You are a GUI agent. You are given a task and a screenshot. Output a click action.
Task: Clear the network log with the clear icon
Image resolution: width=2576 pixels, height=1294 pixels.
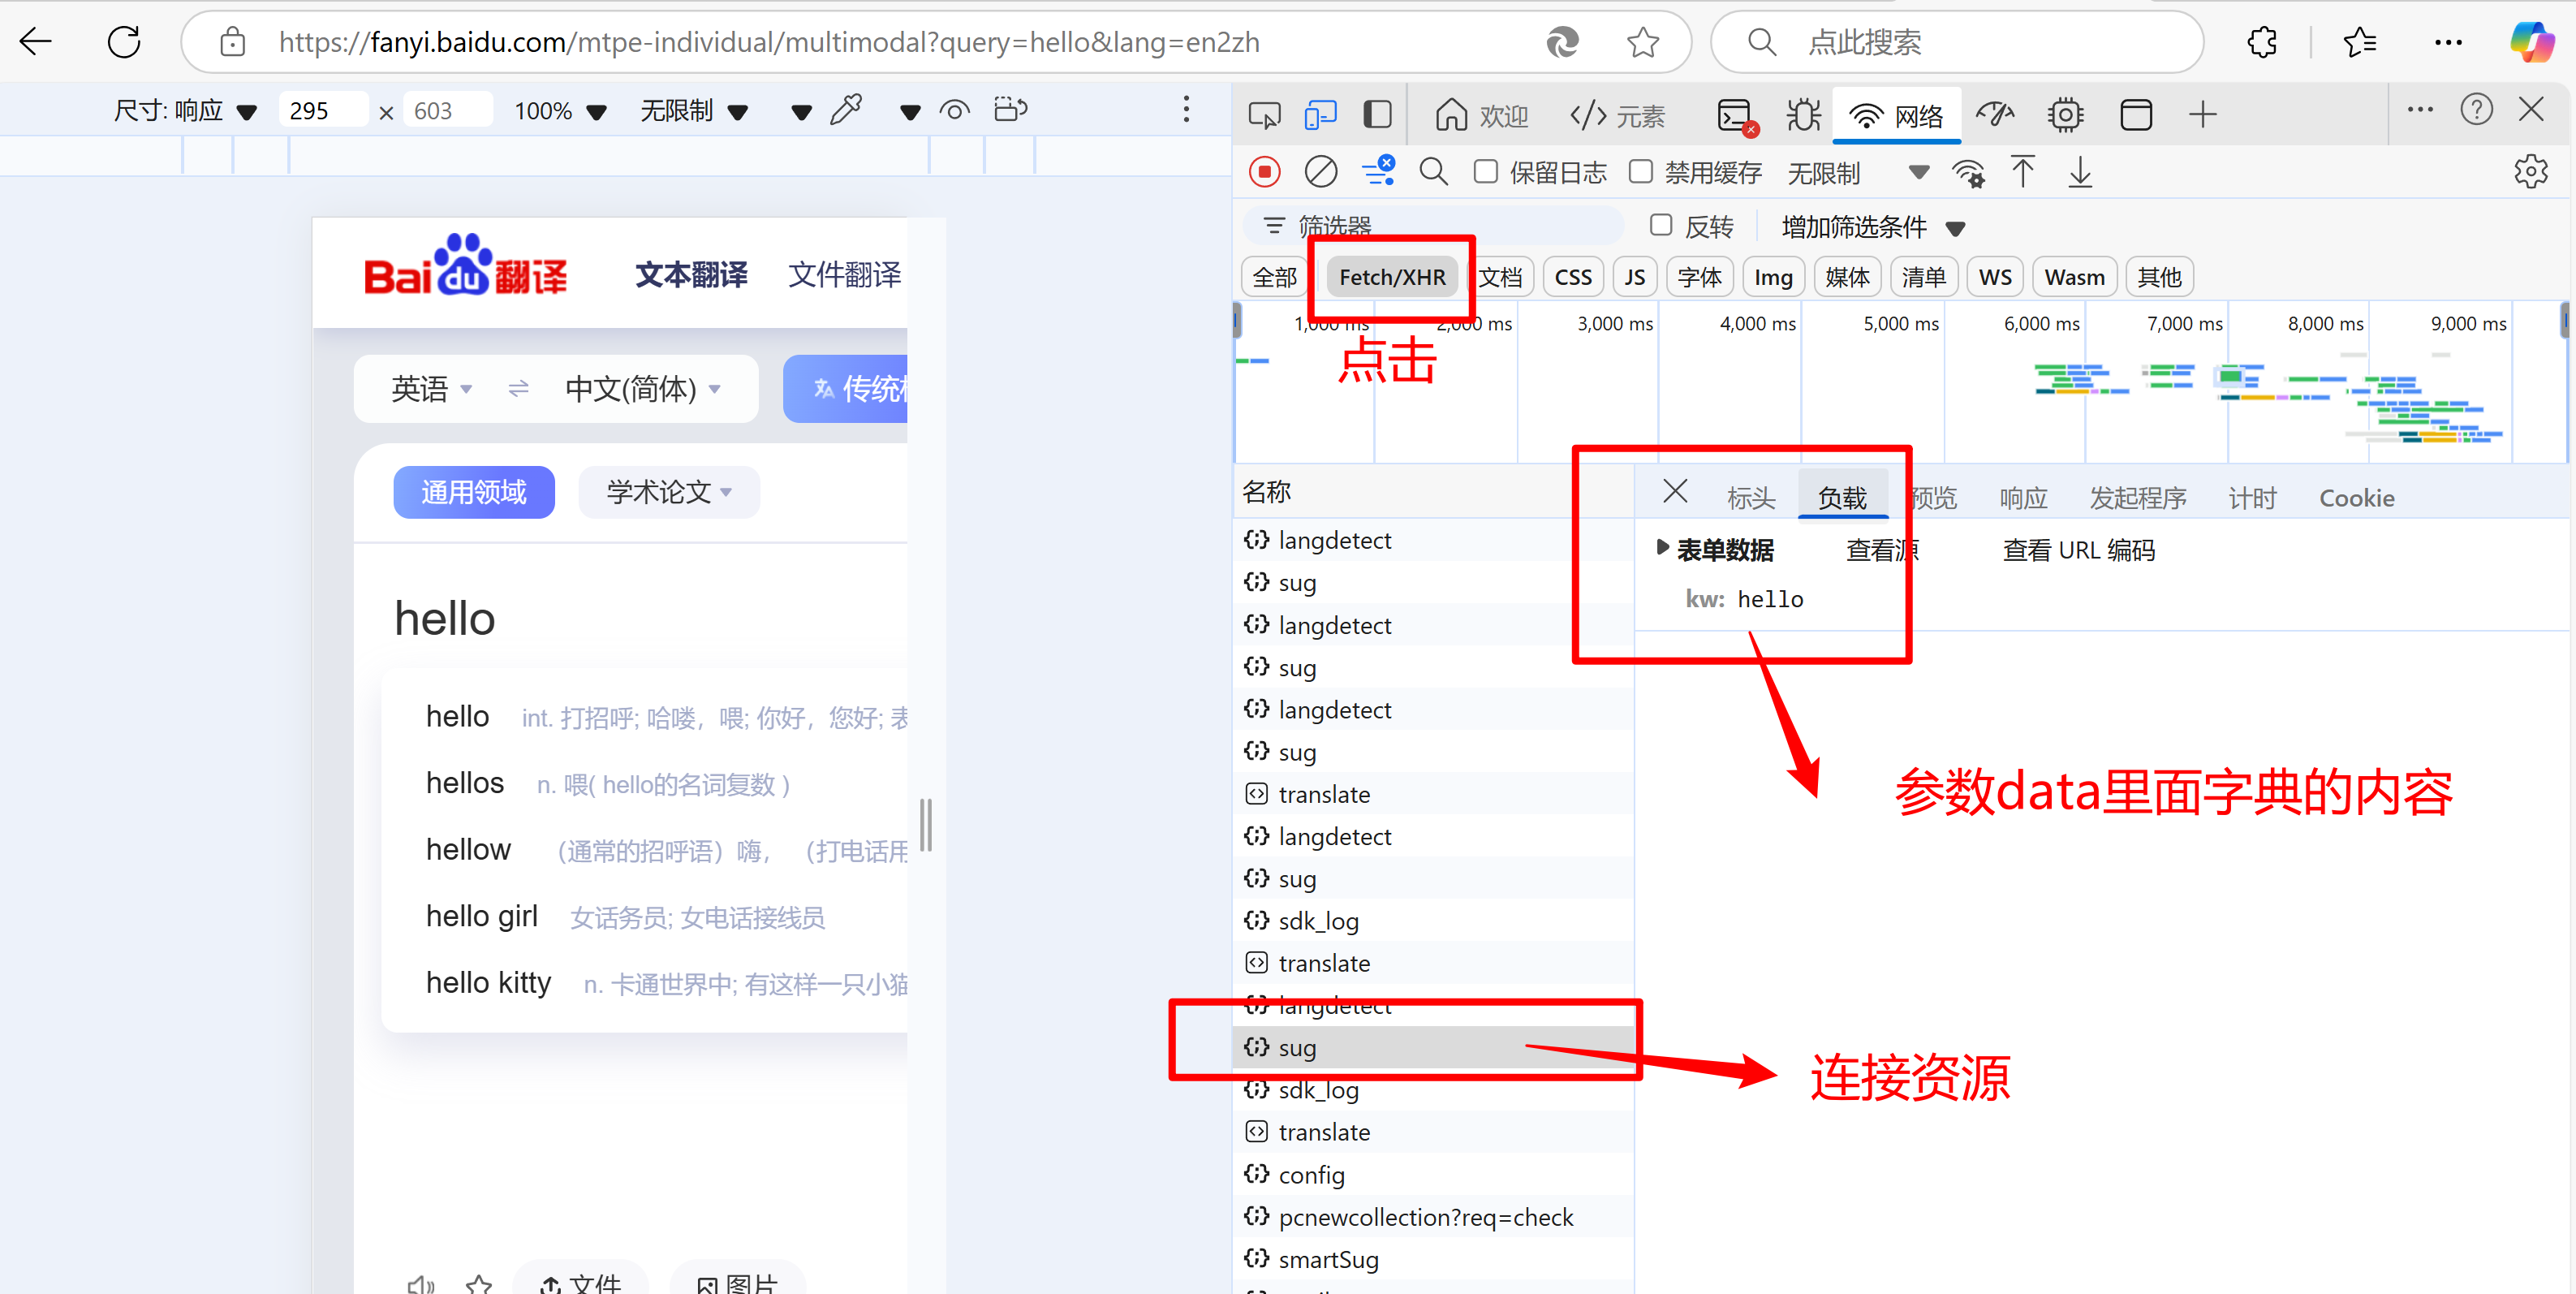coord(1320,172)
